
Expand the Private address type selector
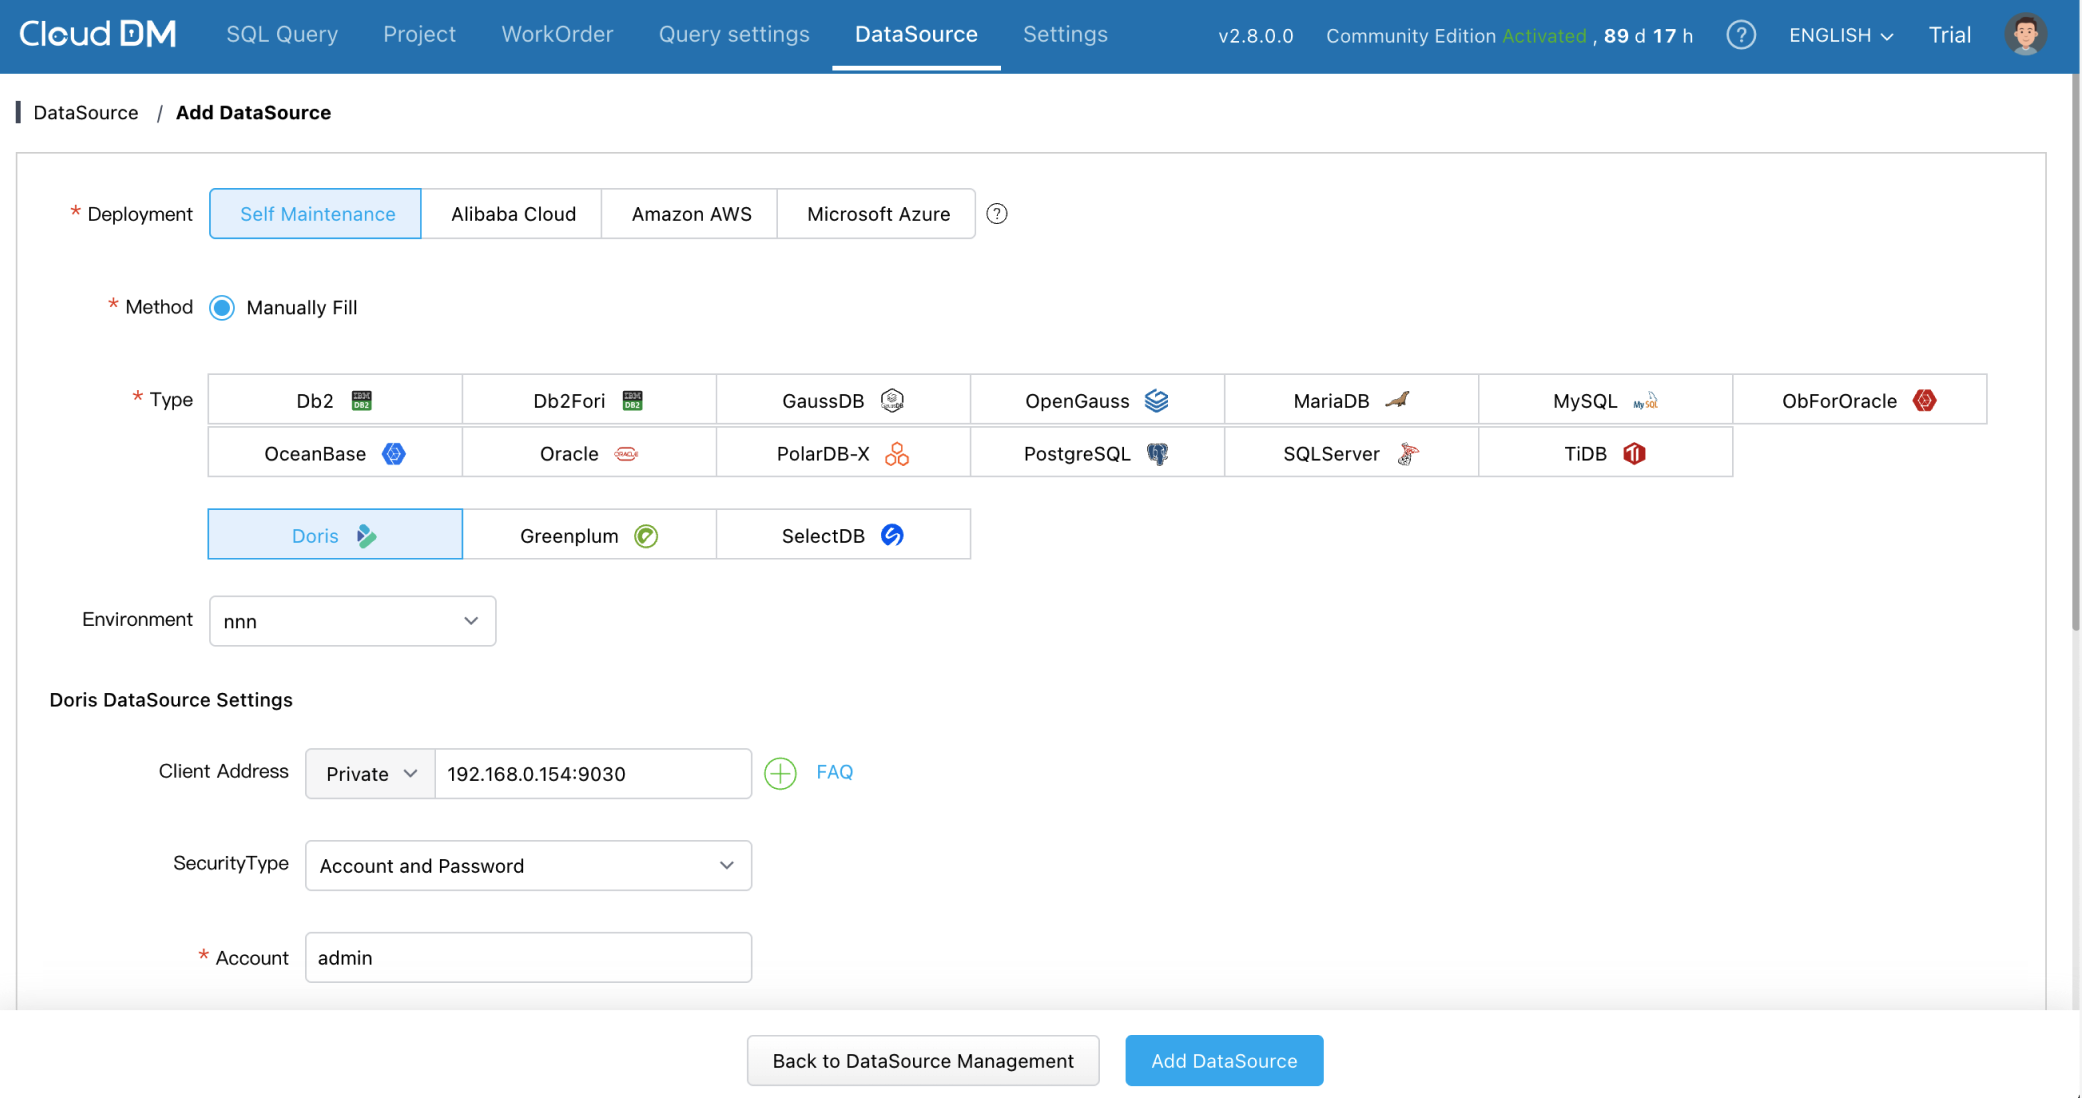(x=369, y=773)
